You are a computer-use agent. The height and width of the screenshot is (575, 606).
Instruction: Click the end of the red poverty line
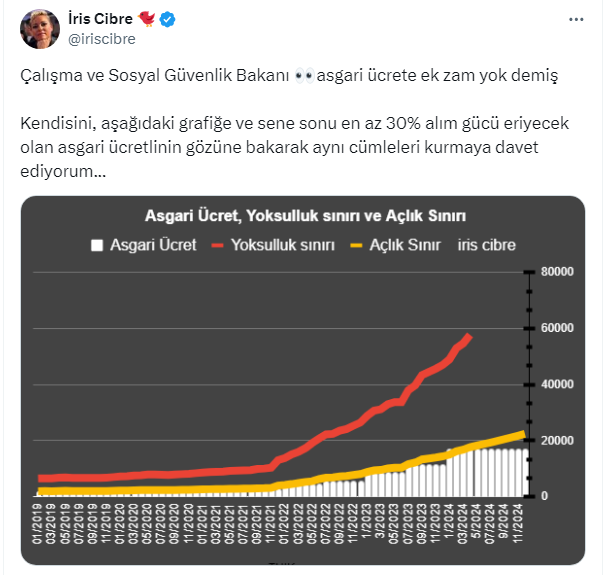click(x=470, y=336)
